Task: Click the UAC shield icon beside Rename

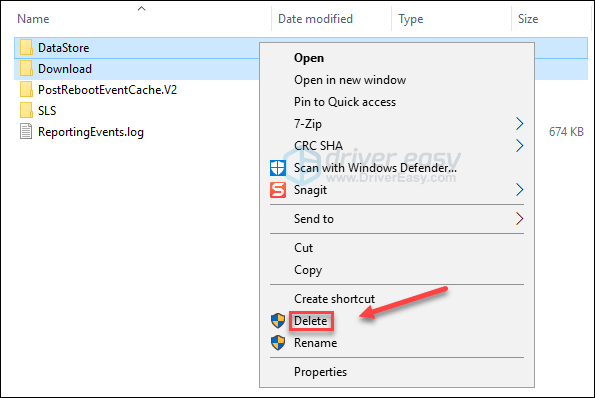Action: coord(278,343)
